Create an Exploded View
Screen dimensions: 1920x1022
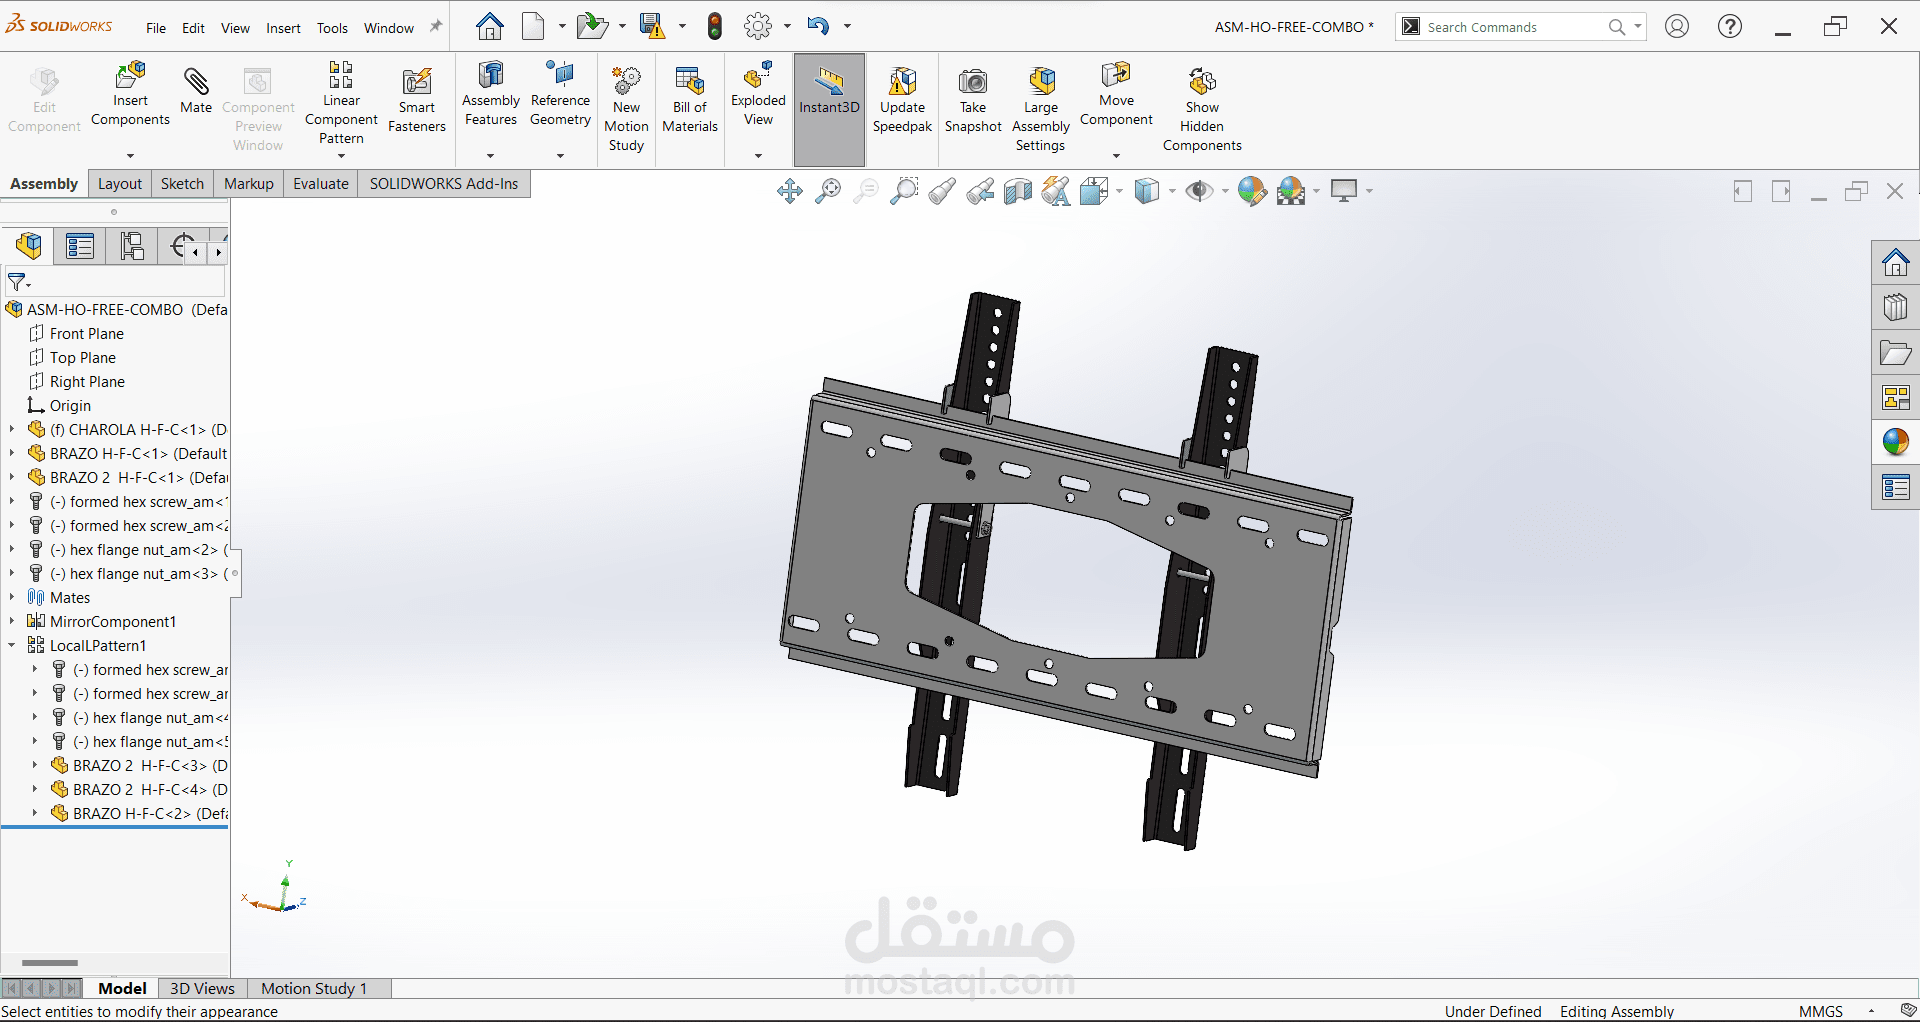pos(758,94)
